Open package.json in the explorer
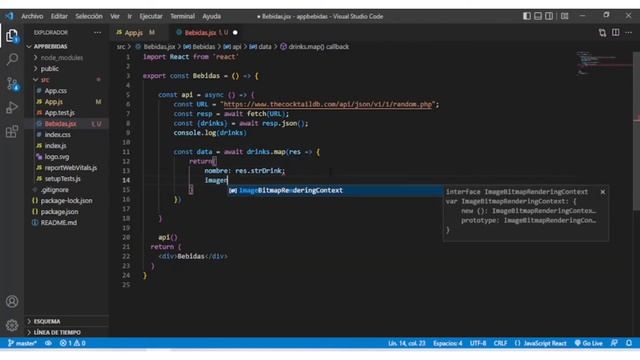Image resolution: width=640 pixels, height=360 pixels. coord(67,212)
